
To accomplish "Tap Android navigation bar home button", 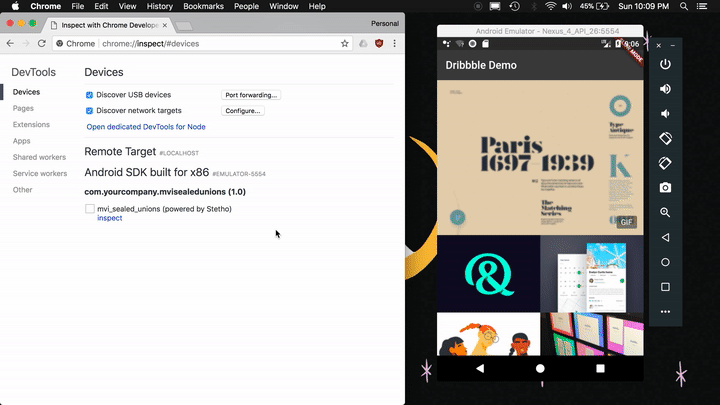I will [x=540, y=368].
